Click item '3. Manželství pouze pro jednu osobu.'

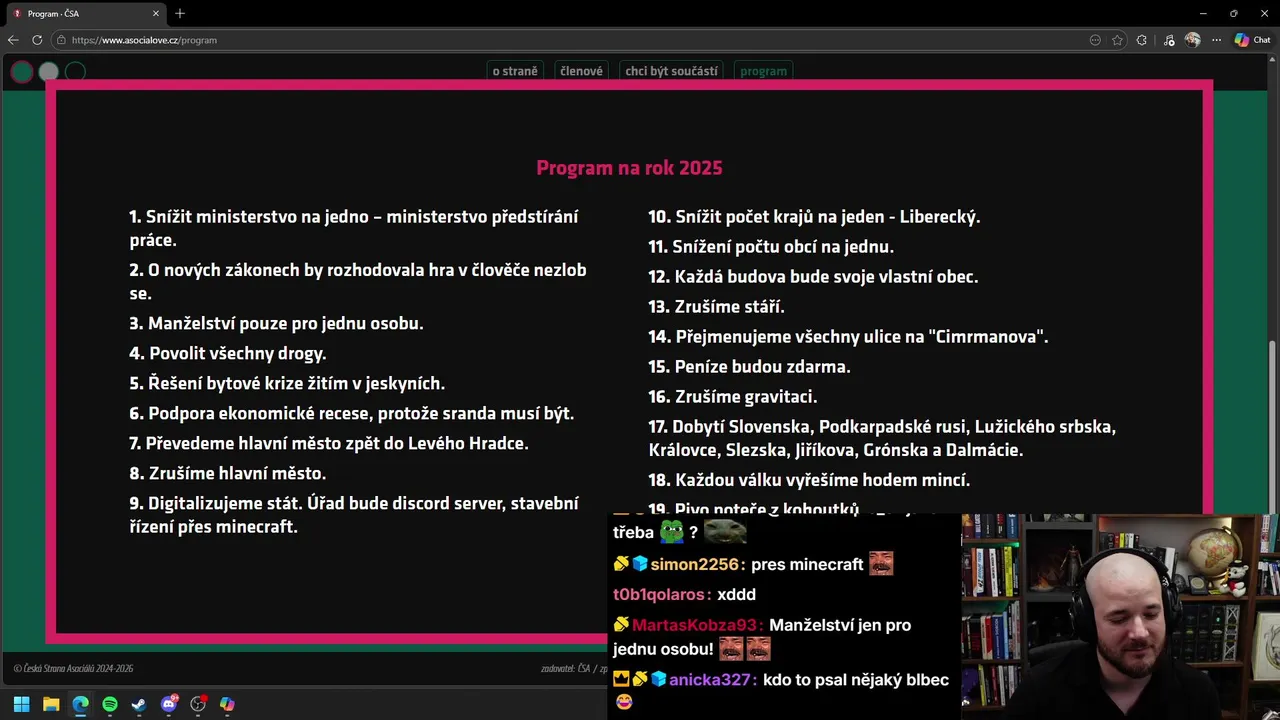click(276, 323)
